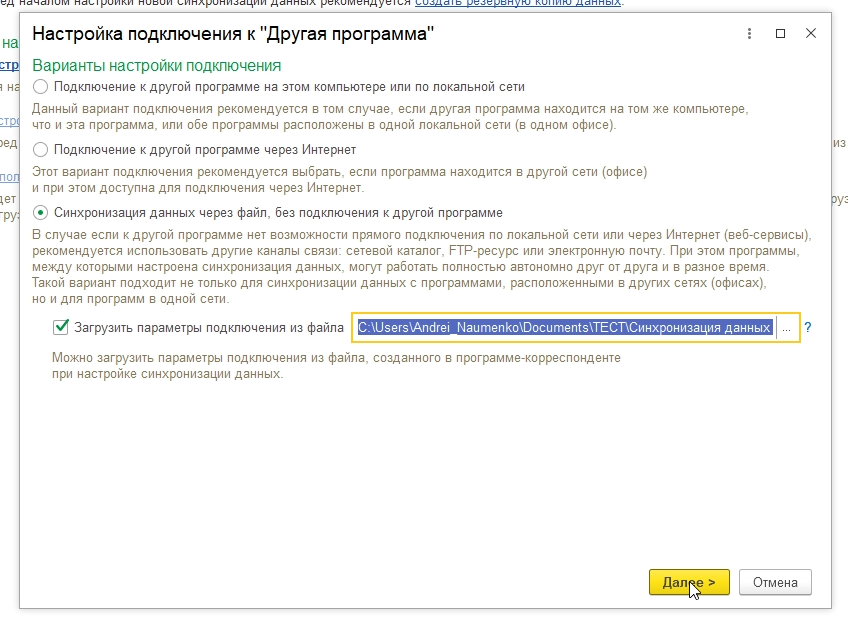Select connection on this computer or local network
848x626 pixels.
coord(41,87)
